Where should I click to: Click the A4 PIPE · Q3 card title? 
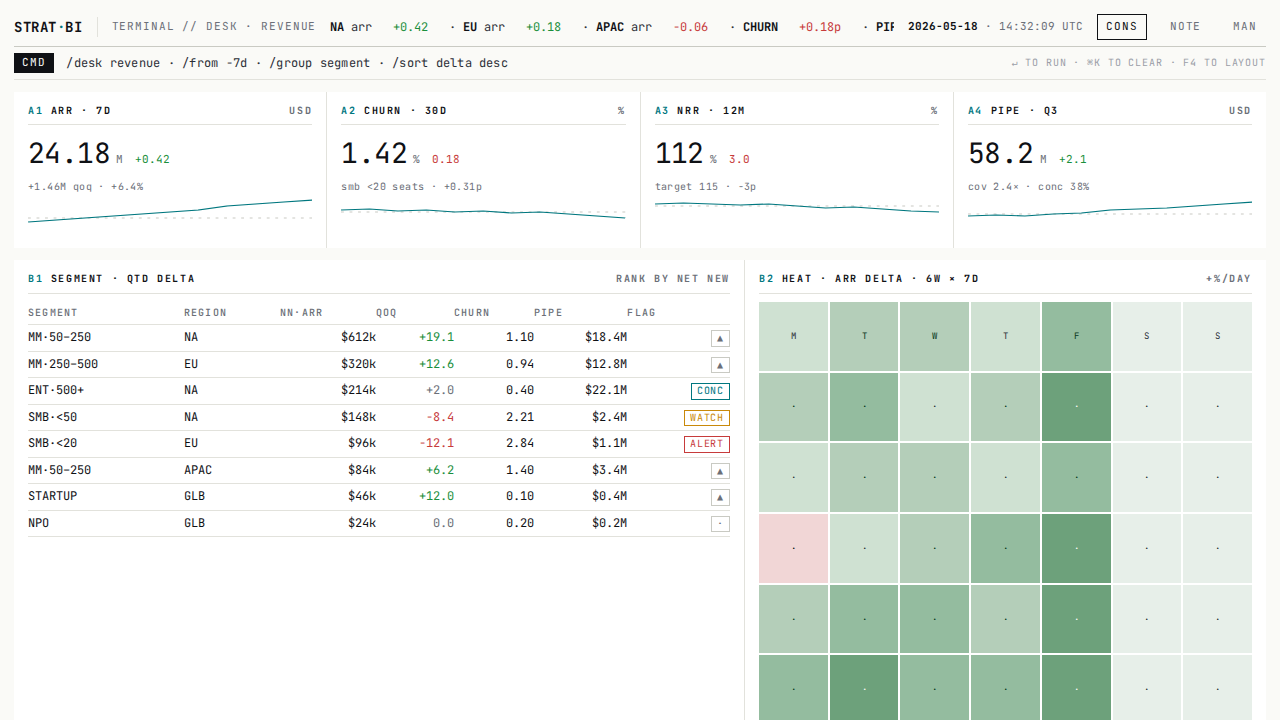coord(1013,111)
